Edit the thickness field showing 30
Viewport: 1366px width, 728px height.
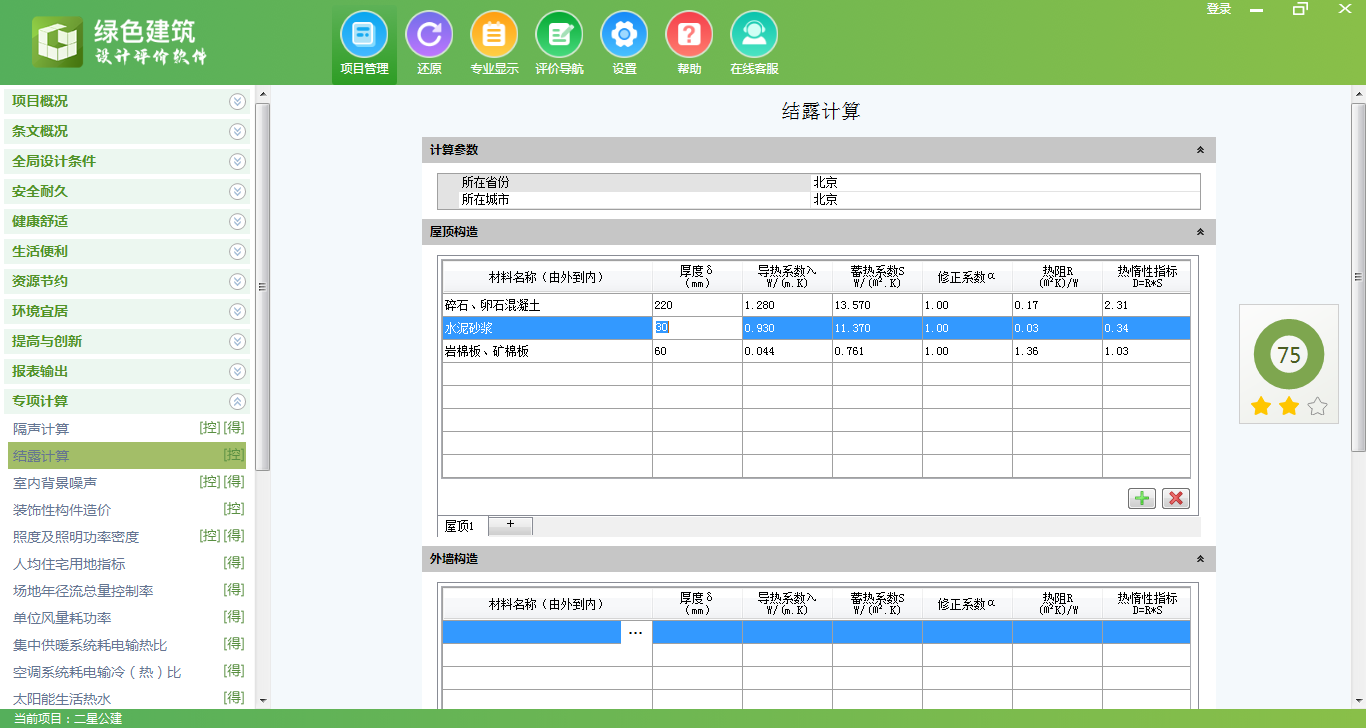pyautogui.click(x=697, y=328)
